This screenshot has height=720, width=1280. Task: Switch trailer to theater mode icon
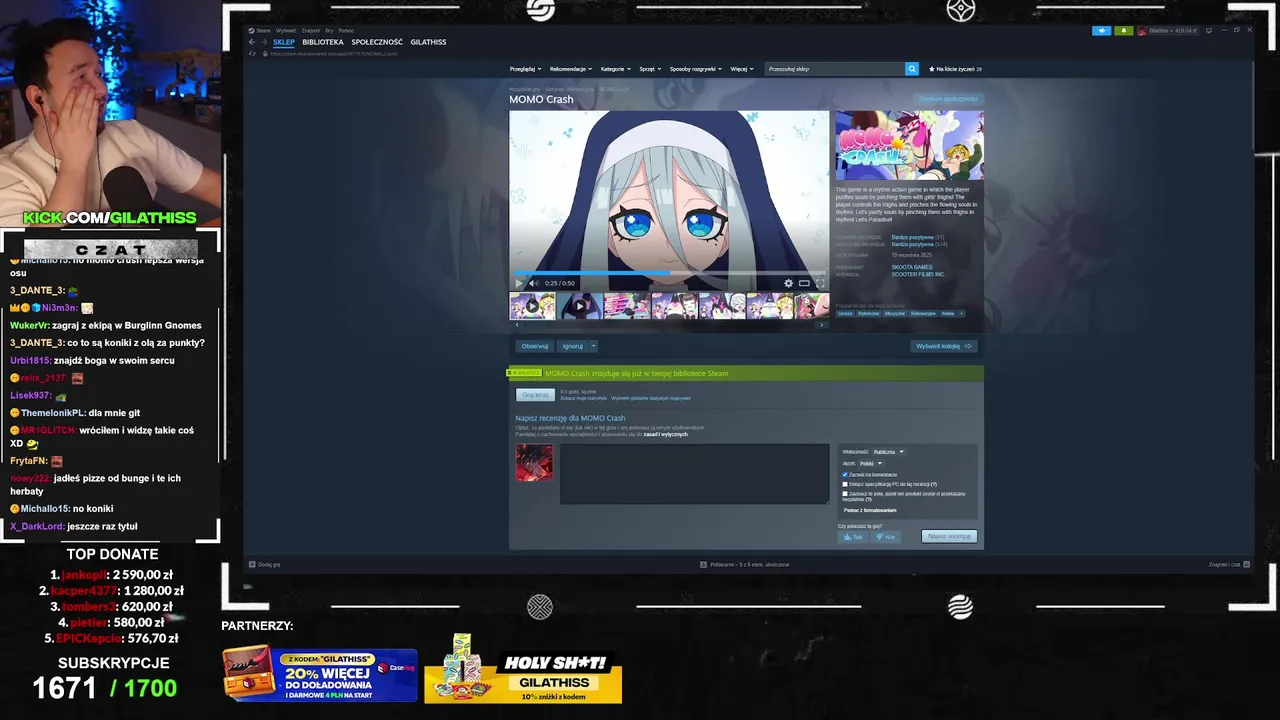pos(804,283)
